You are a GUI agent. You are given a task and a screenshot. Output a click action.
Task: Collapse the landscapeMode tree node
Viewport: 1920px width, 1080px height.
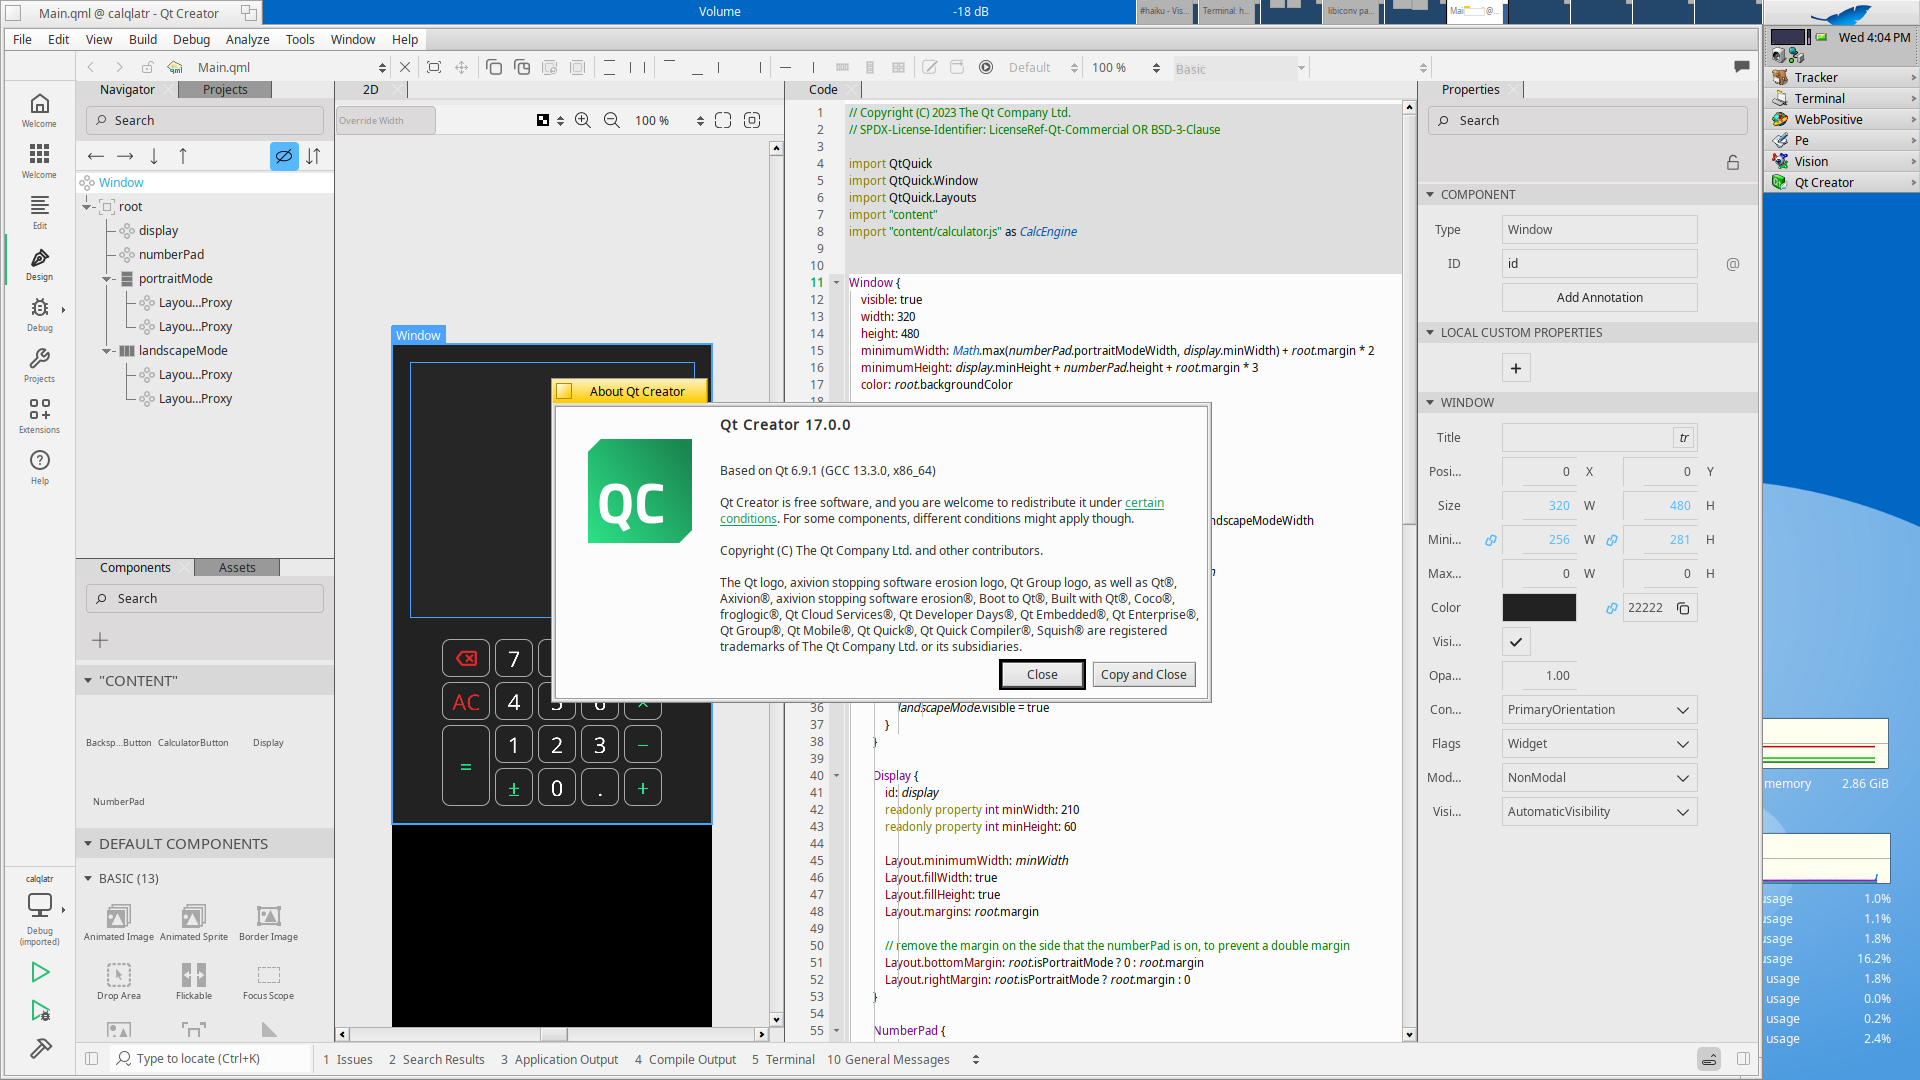pyautogui.click(x=107, y=351)
